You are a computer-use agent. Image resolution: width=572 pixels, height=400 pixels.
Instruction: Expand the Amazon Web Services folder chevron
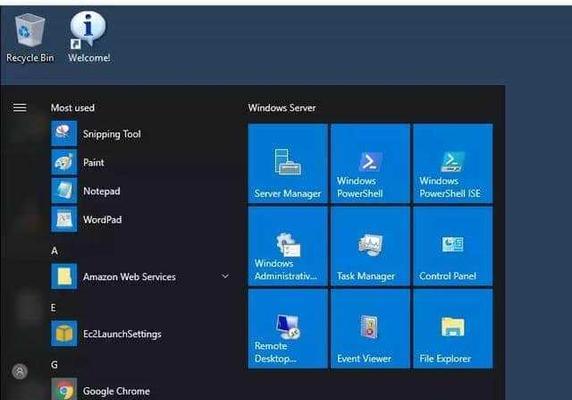[x=225, y=276]
